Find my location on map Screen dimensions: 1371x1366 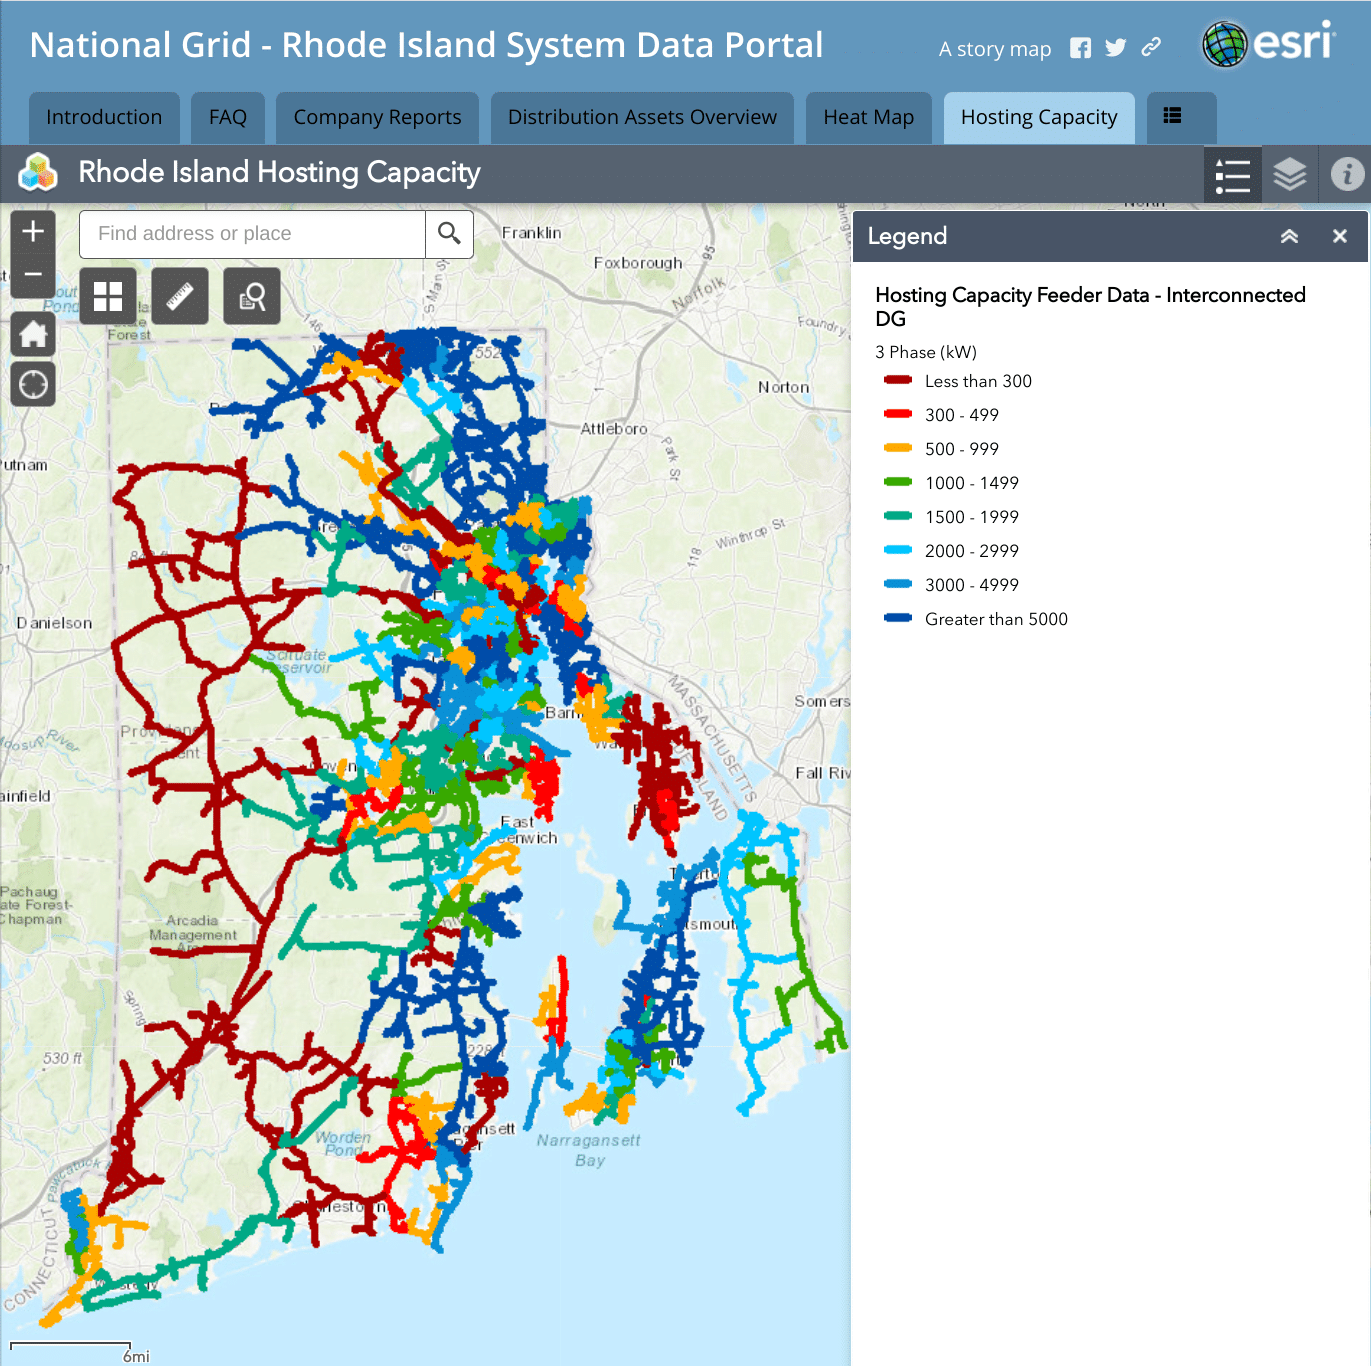click(33, 384)
